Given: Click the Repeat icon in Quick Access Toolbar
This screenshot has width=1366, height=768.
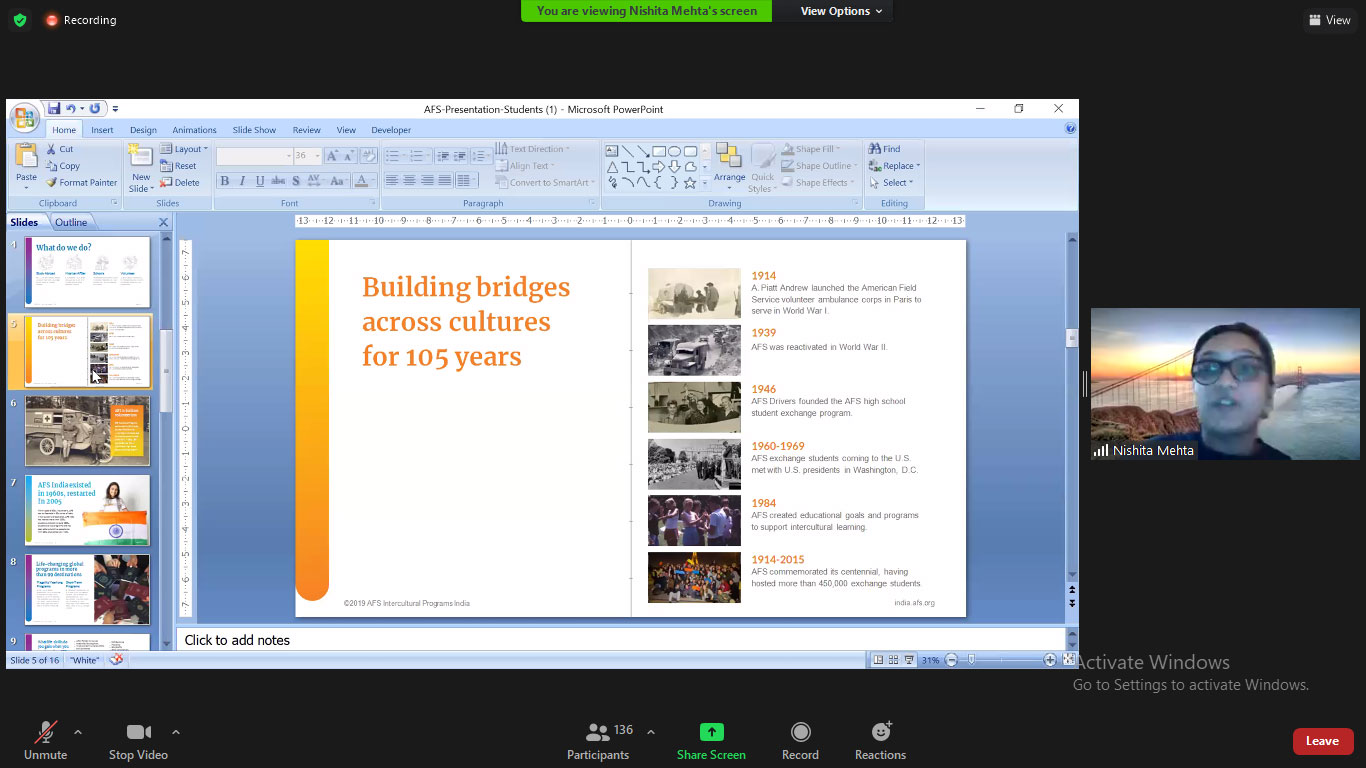Looking at the screenshot, I should (95, 108).
